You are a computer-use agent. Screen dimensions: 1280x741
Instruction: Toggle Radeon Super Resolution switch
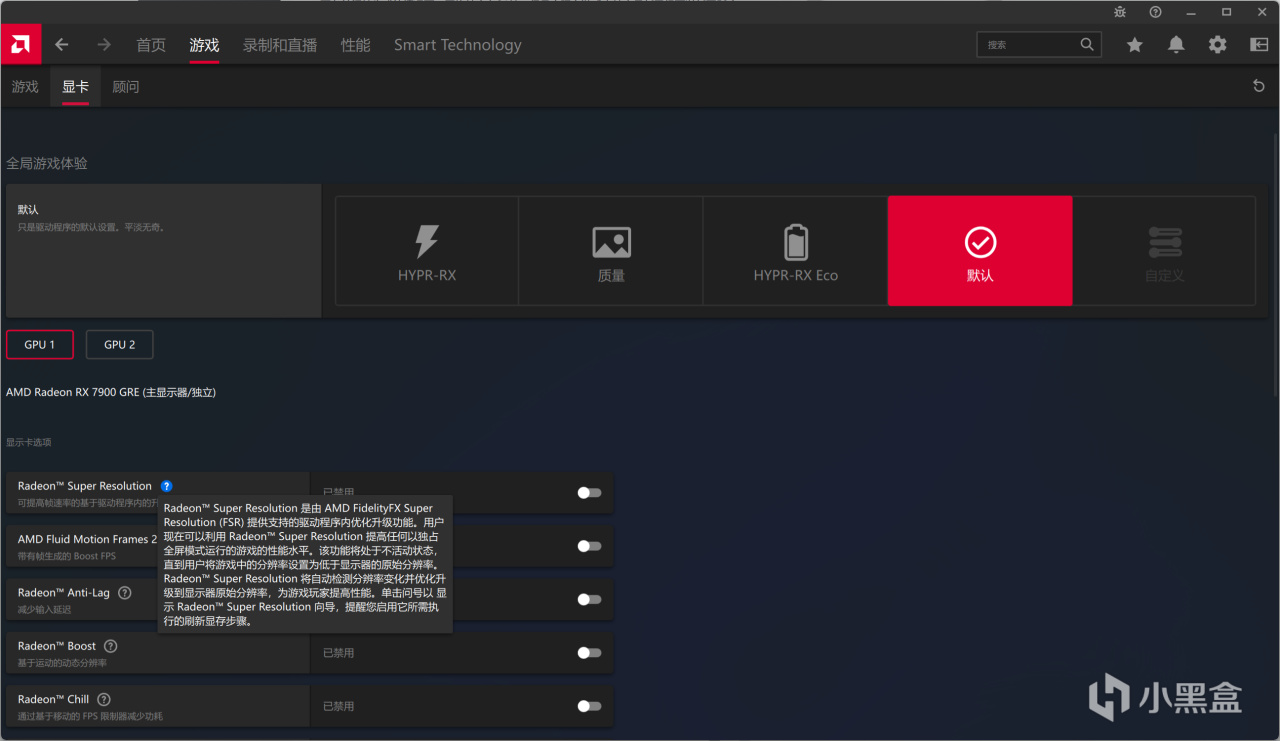[x=589, y=493]
